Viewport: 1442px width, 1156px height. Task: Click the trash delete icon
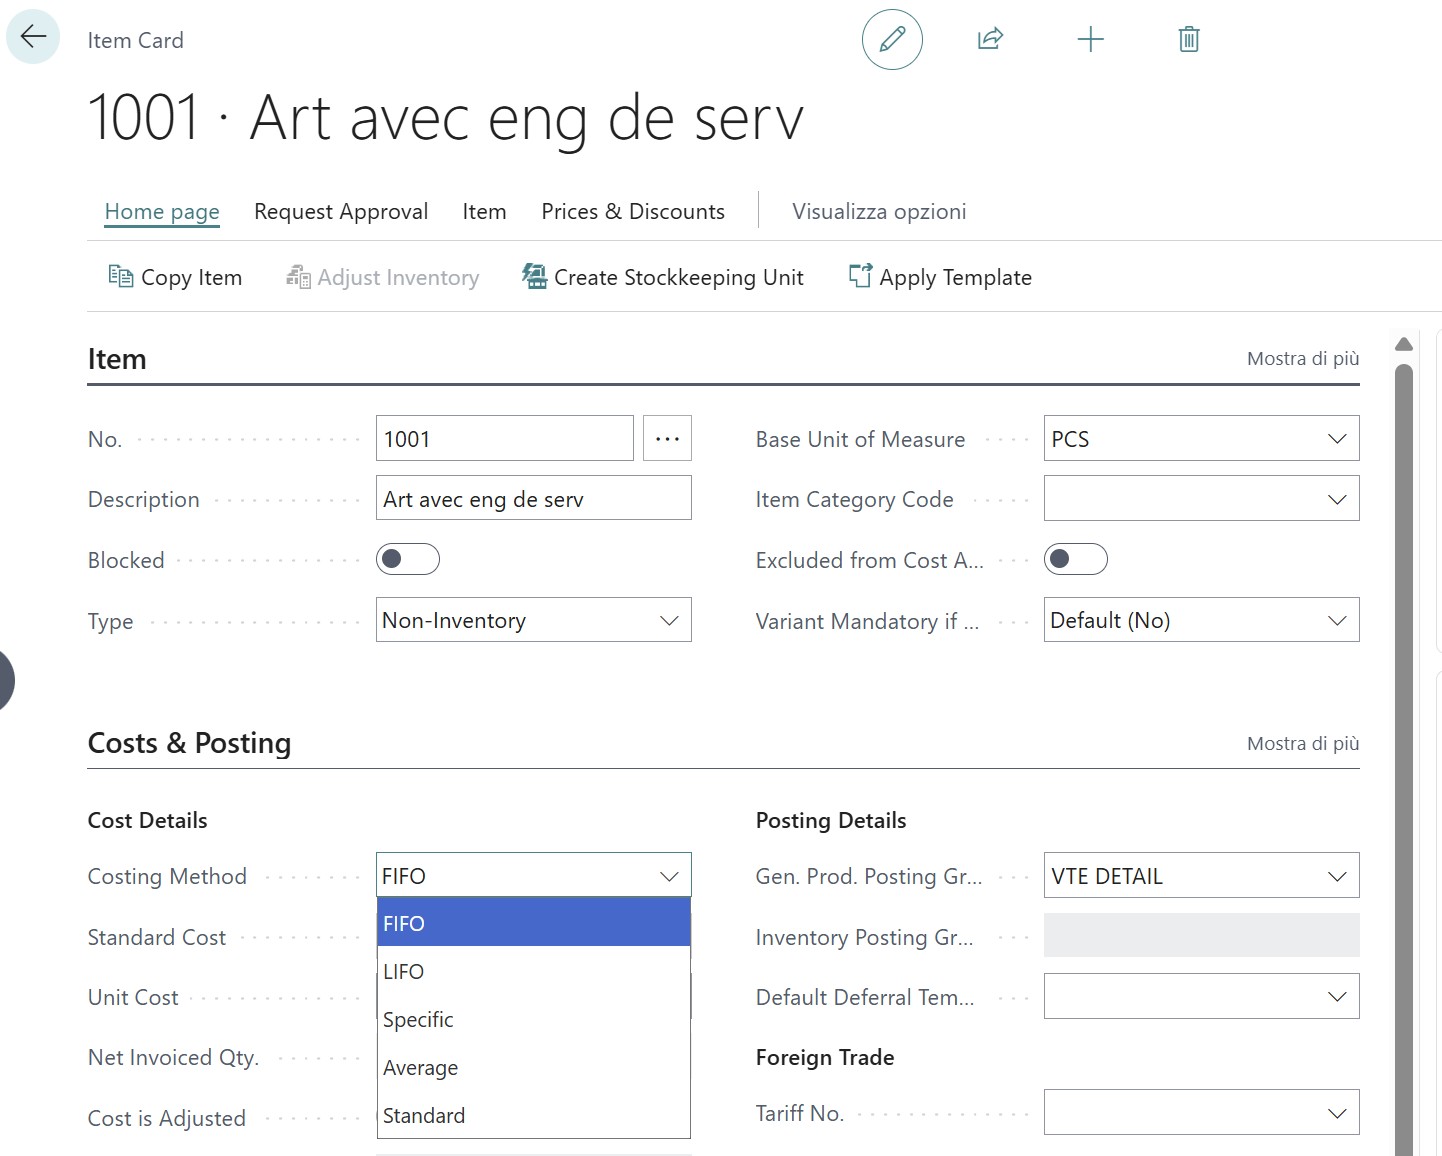(x=1188, y=39)
